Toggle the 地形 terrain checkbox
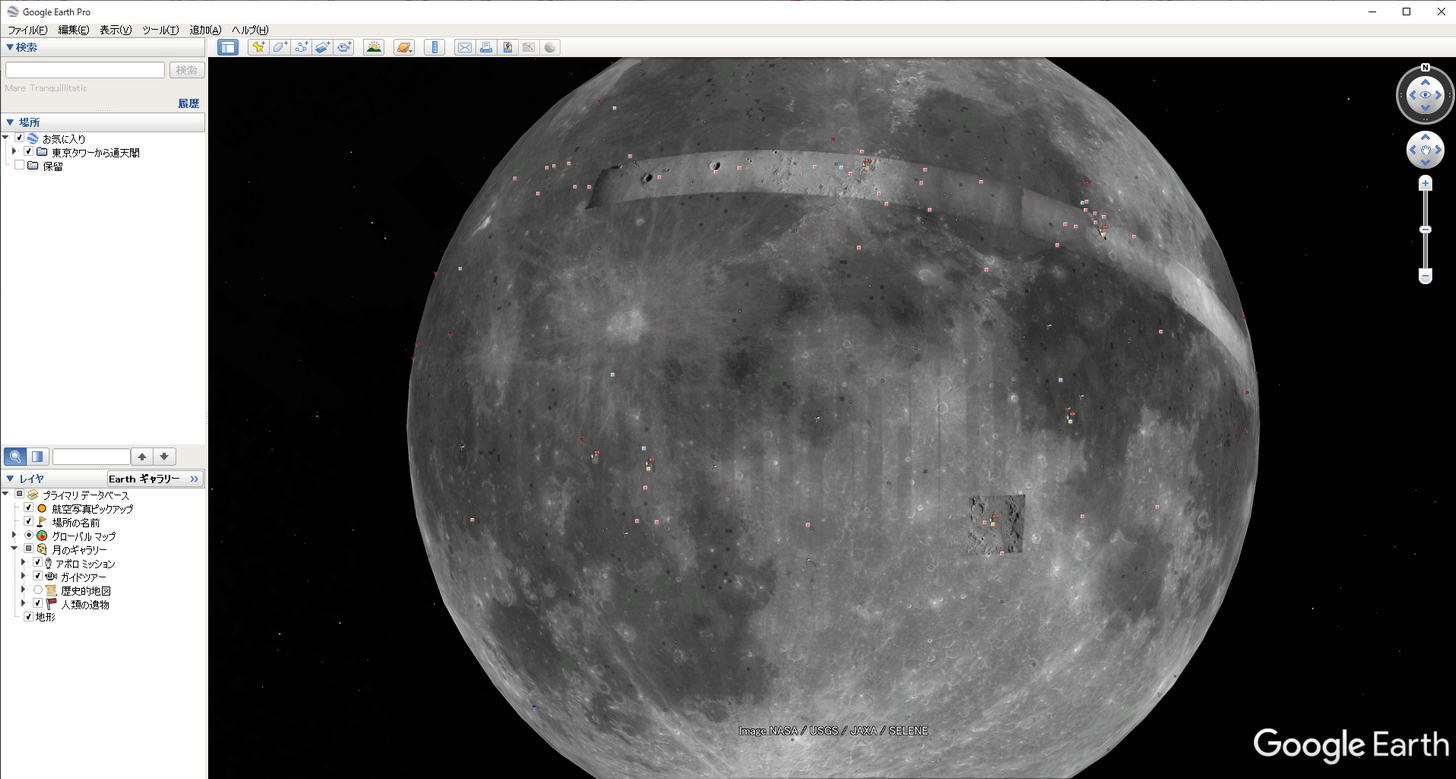 click(x=28, y=617)
